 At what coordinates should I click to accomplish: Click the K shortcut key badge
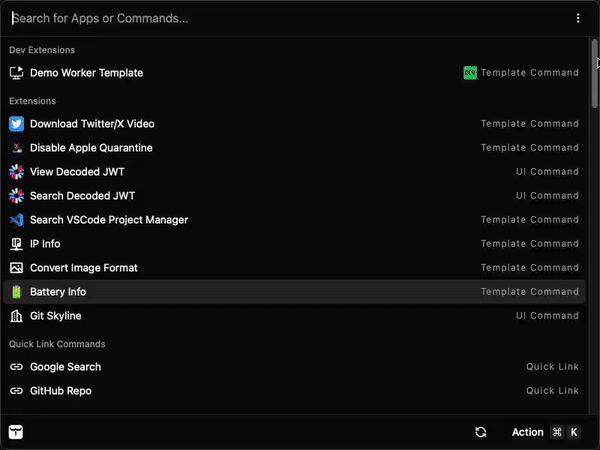[x=574, y=432]
